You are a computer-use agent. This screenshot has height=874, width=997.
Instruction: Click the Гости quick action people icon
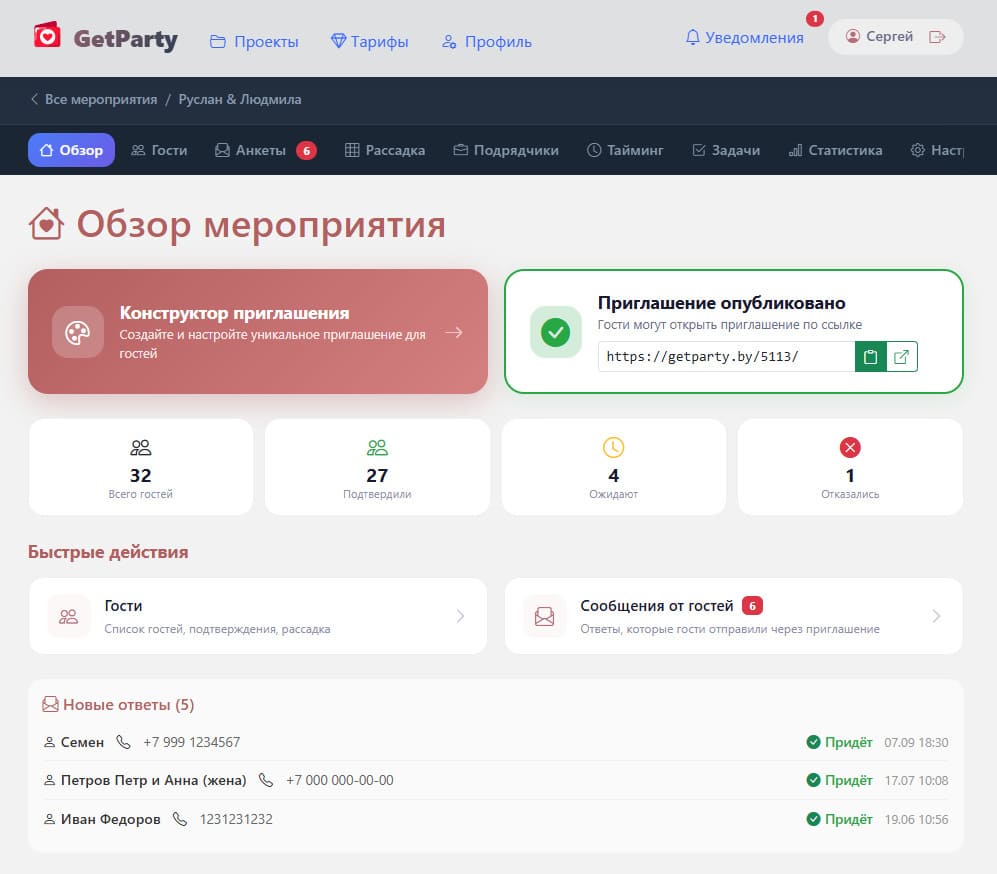(x=69, y=616)
